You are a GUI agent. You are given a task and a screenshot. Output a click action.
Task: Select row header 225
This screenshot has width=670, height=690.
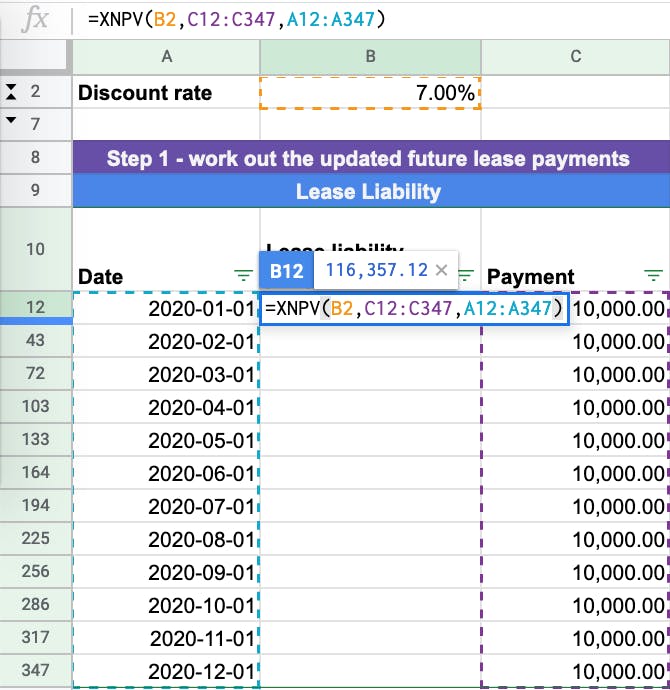[x=36, y=538]
